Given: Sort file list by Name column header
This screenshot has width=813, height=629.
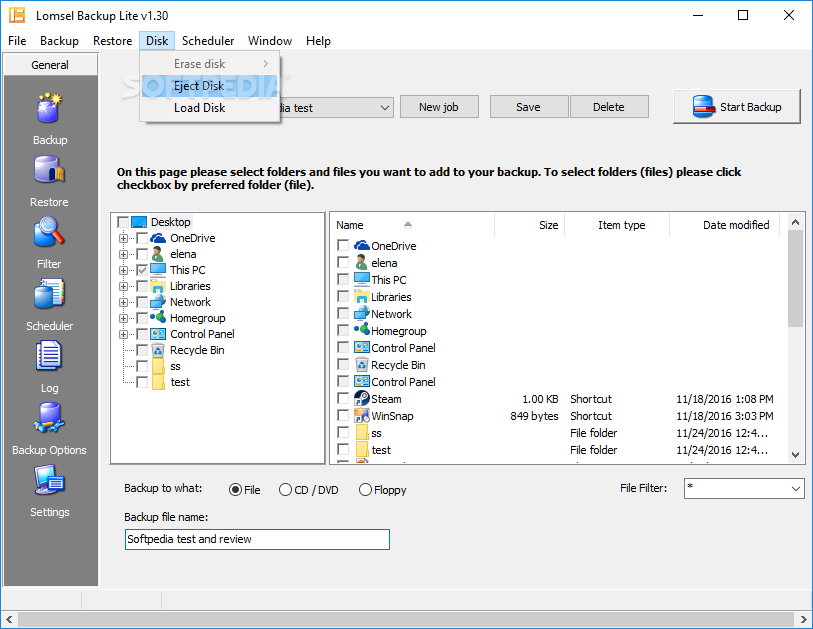Looking at the screenshot, I should 412,225.
